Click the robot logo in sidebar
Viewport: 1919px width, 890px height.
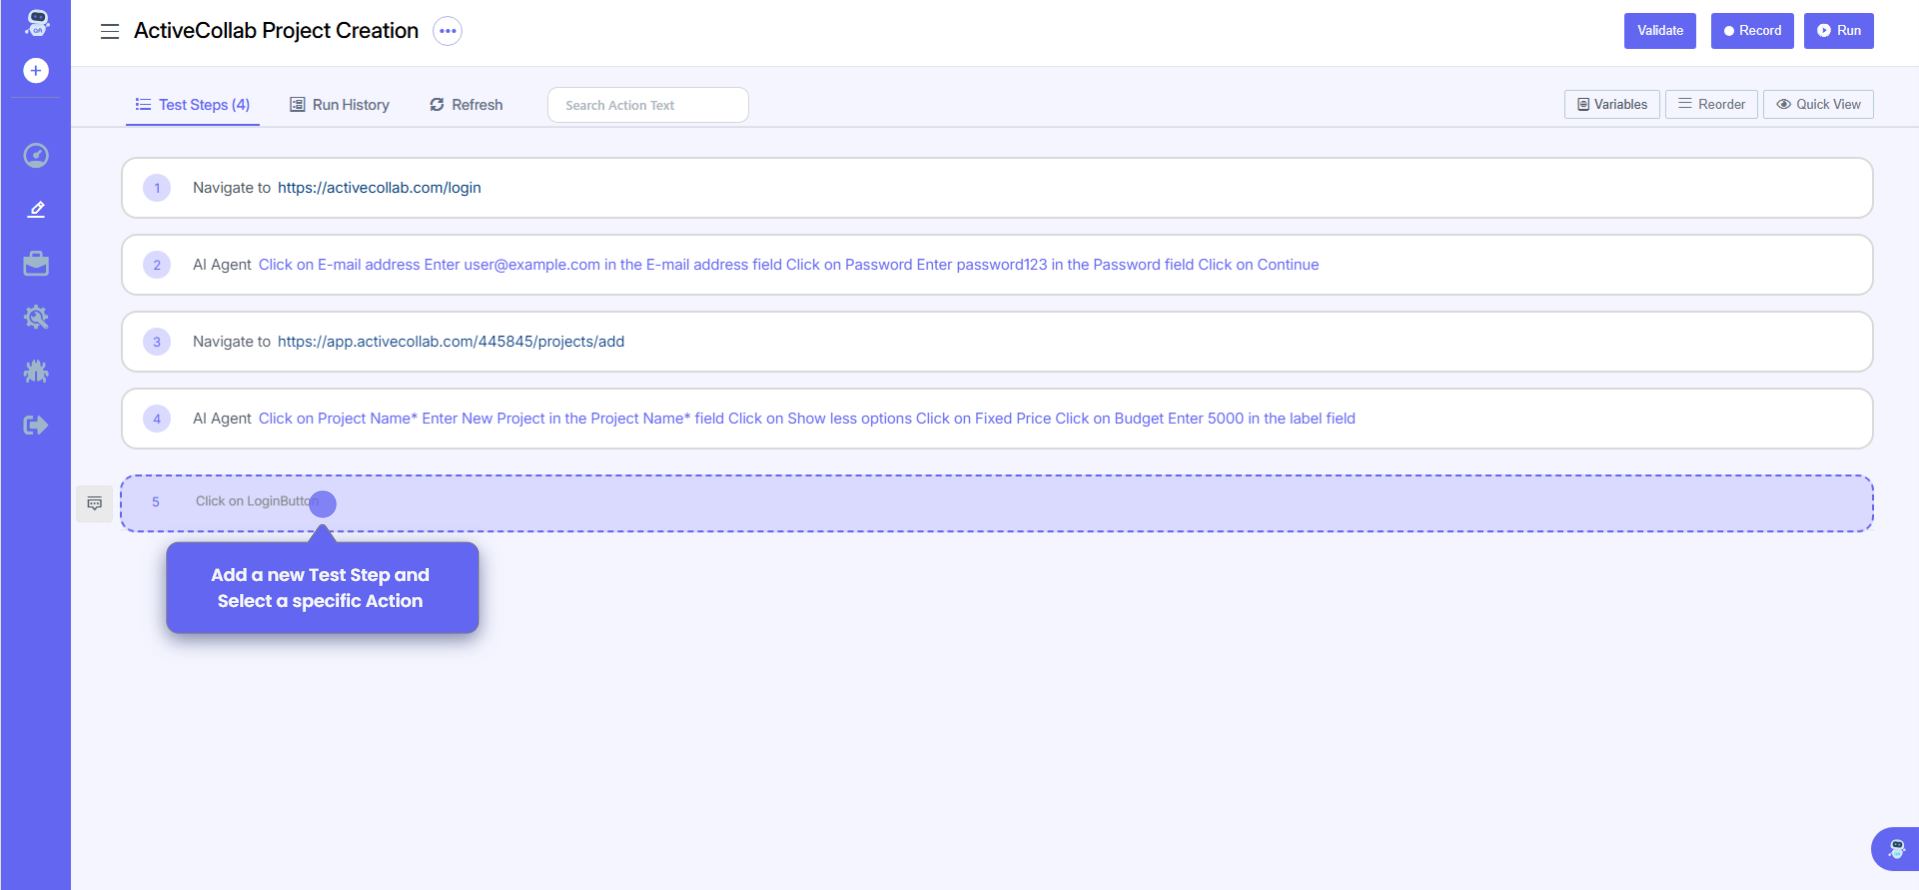click(37, 22)
